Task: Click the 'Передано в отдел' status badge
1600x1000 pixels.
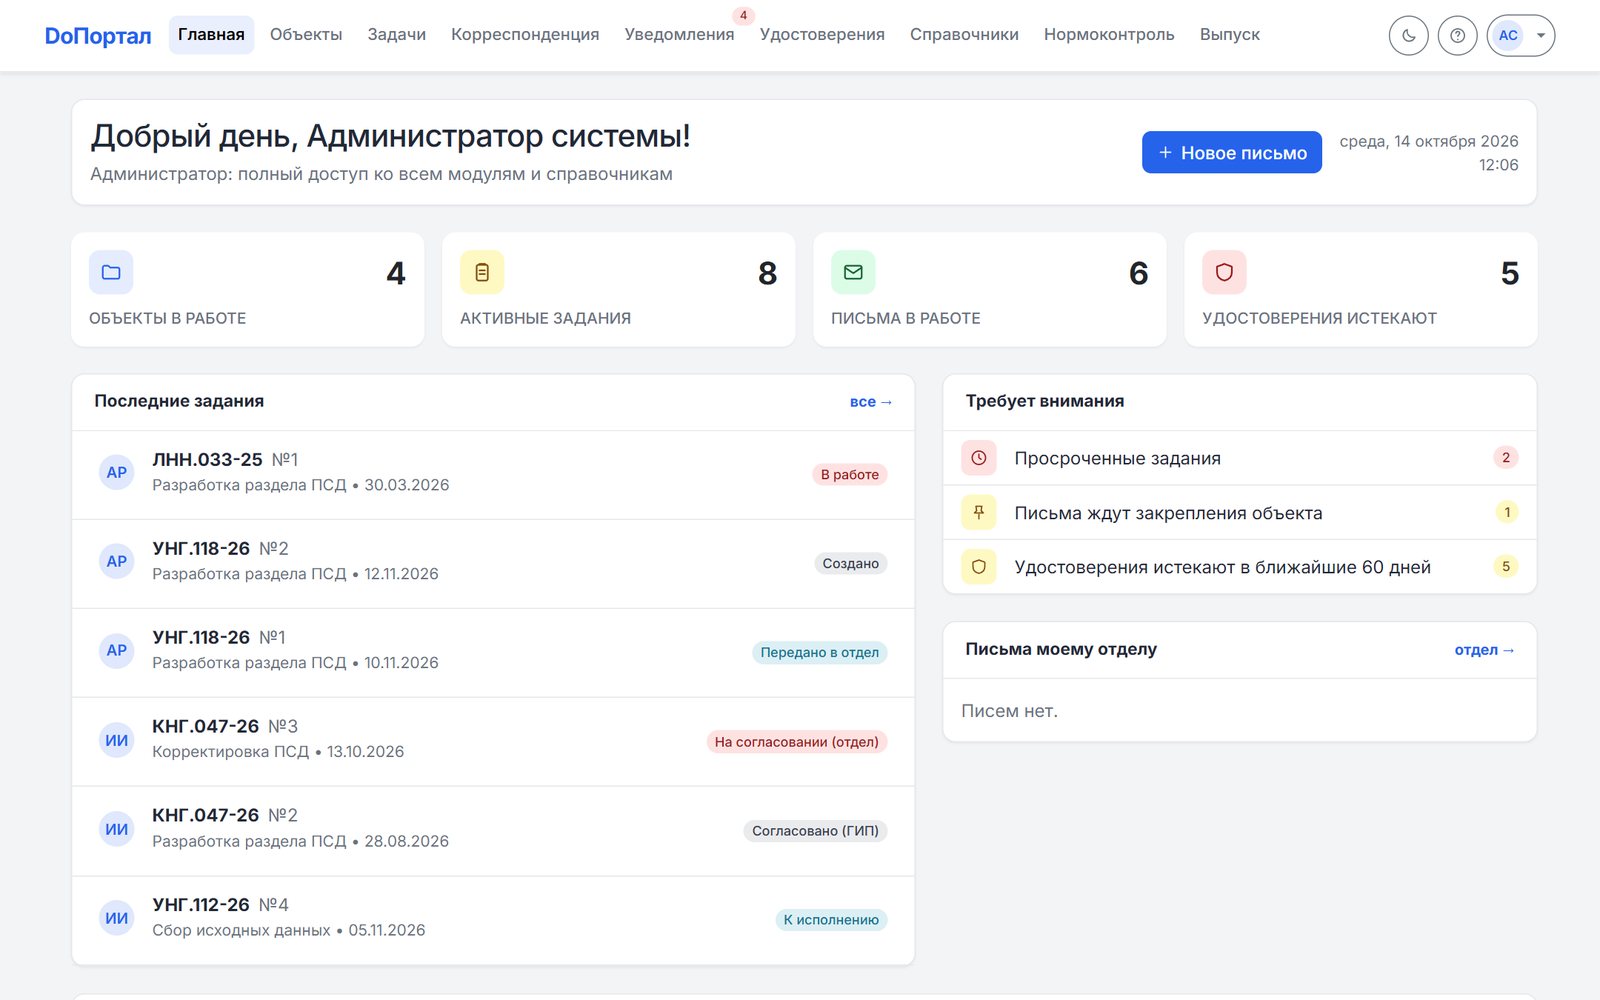Action: coord(819,652)
